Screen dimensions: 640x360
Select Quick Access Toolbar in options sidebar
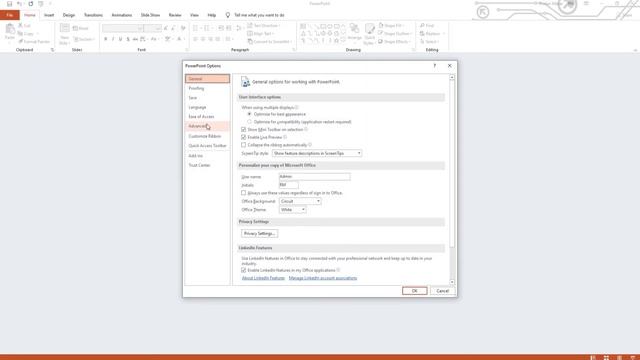(x=207, y=146)
